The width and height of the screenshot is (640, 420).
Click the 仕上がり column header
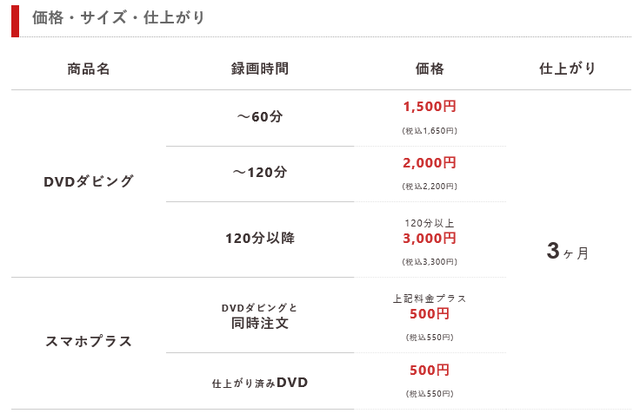[x=567, y=69]
